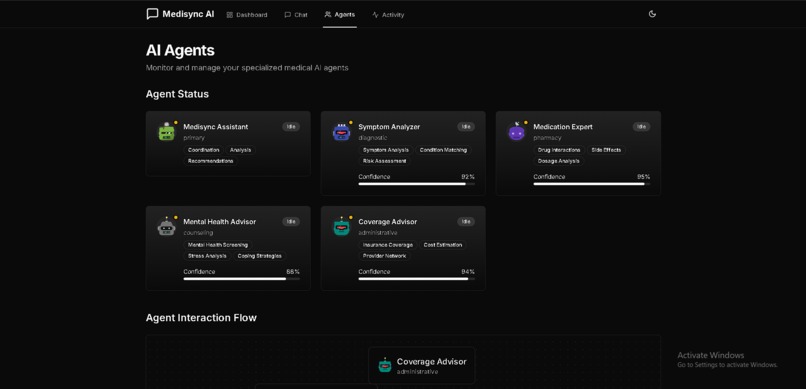Click the Idle badge on Medisync Assistant
This screenshot has width=806, height=389.
(x=291, y=126)
